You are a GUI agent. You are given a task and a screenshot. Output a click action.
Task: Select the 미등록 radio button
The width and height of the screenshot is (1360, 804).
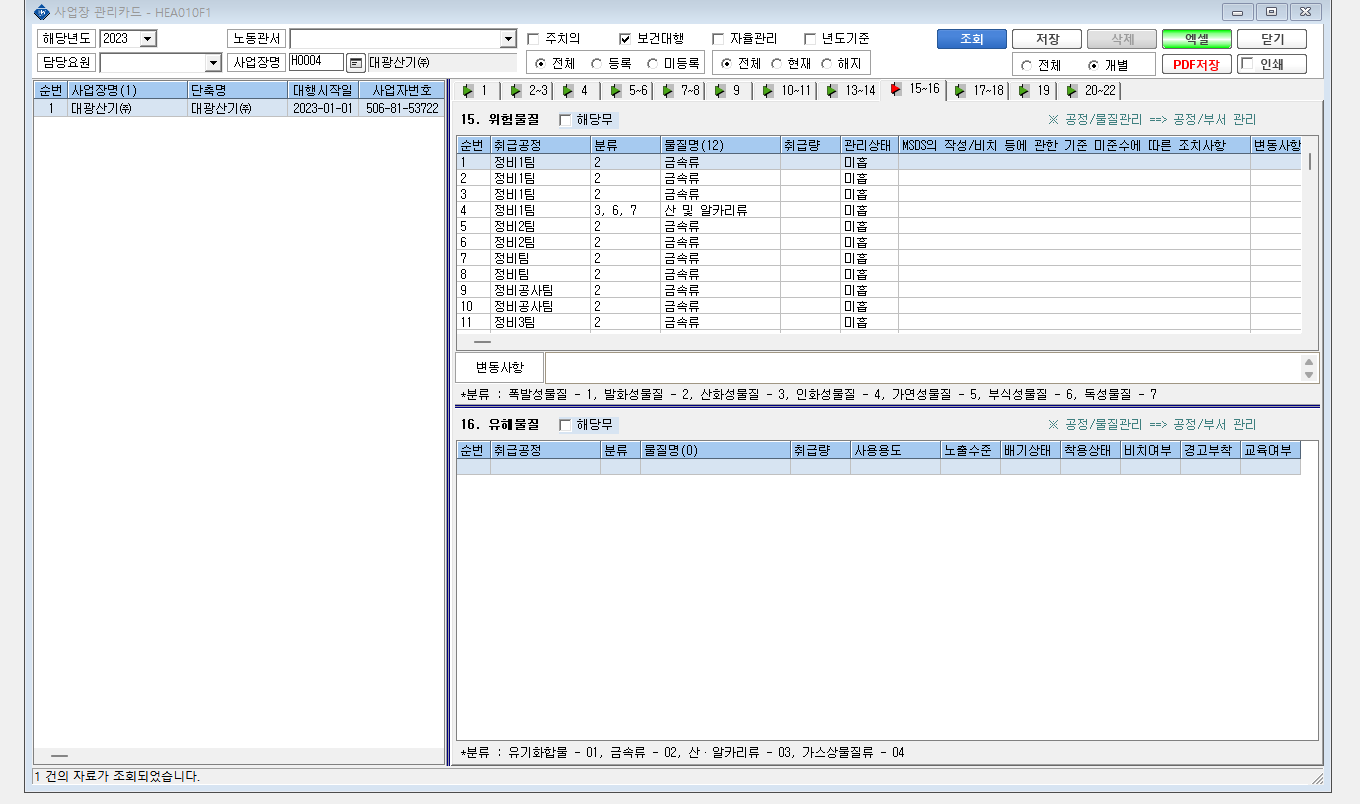pos(652,63)
